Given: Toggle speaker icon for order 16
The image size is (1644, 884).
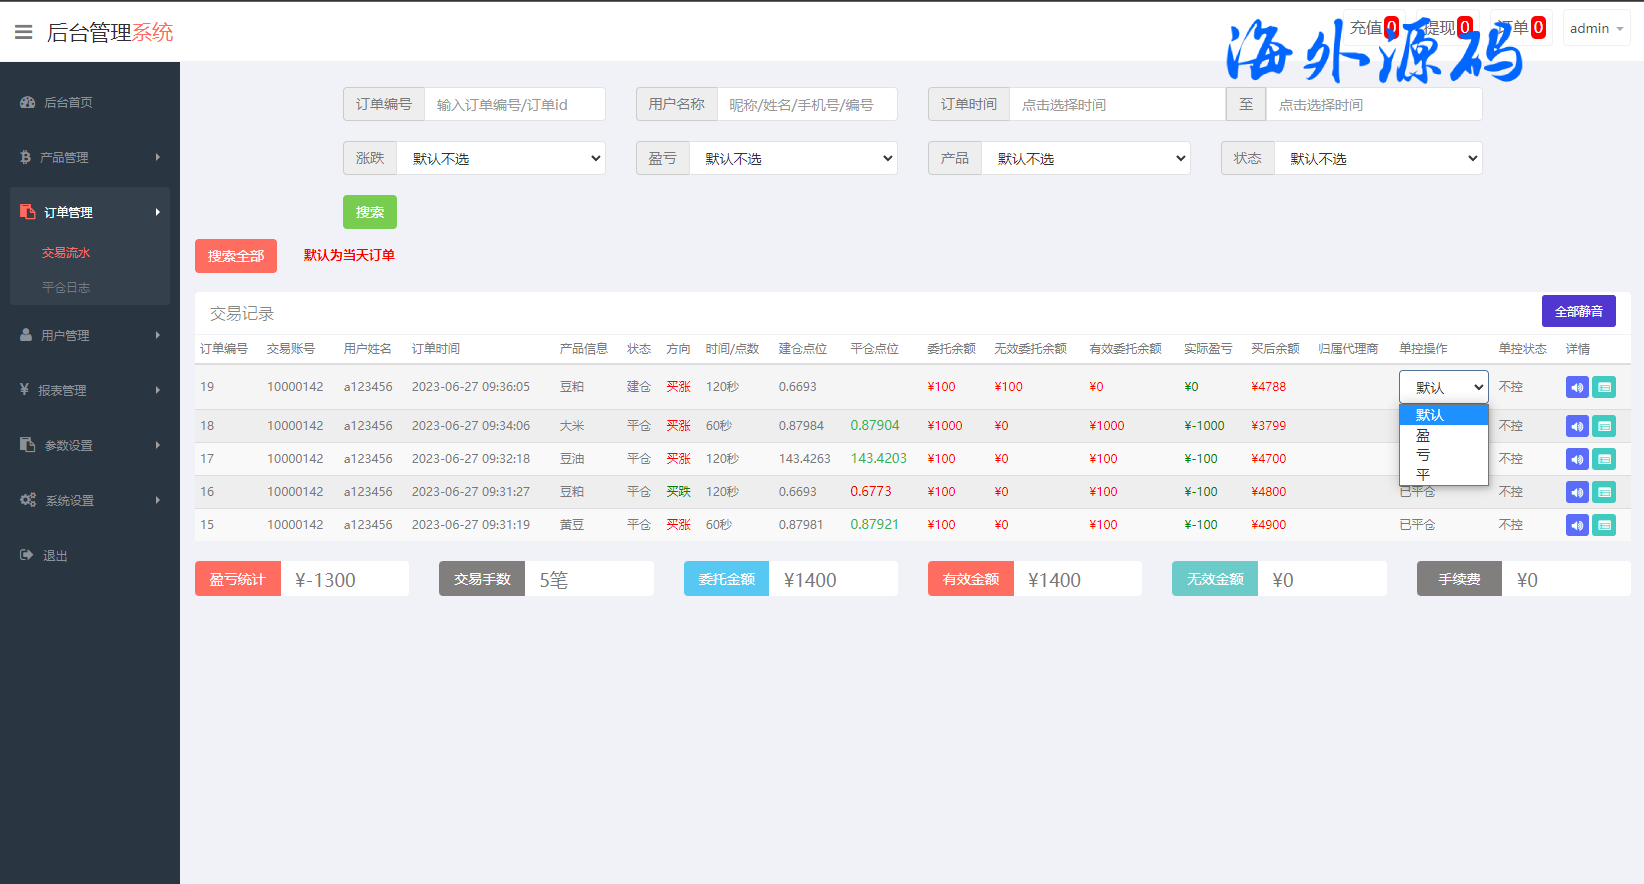Looking at the screenshot, I should click(1577, 492).
